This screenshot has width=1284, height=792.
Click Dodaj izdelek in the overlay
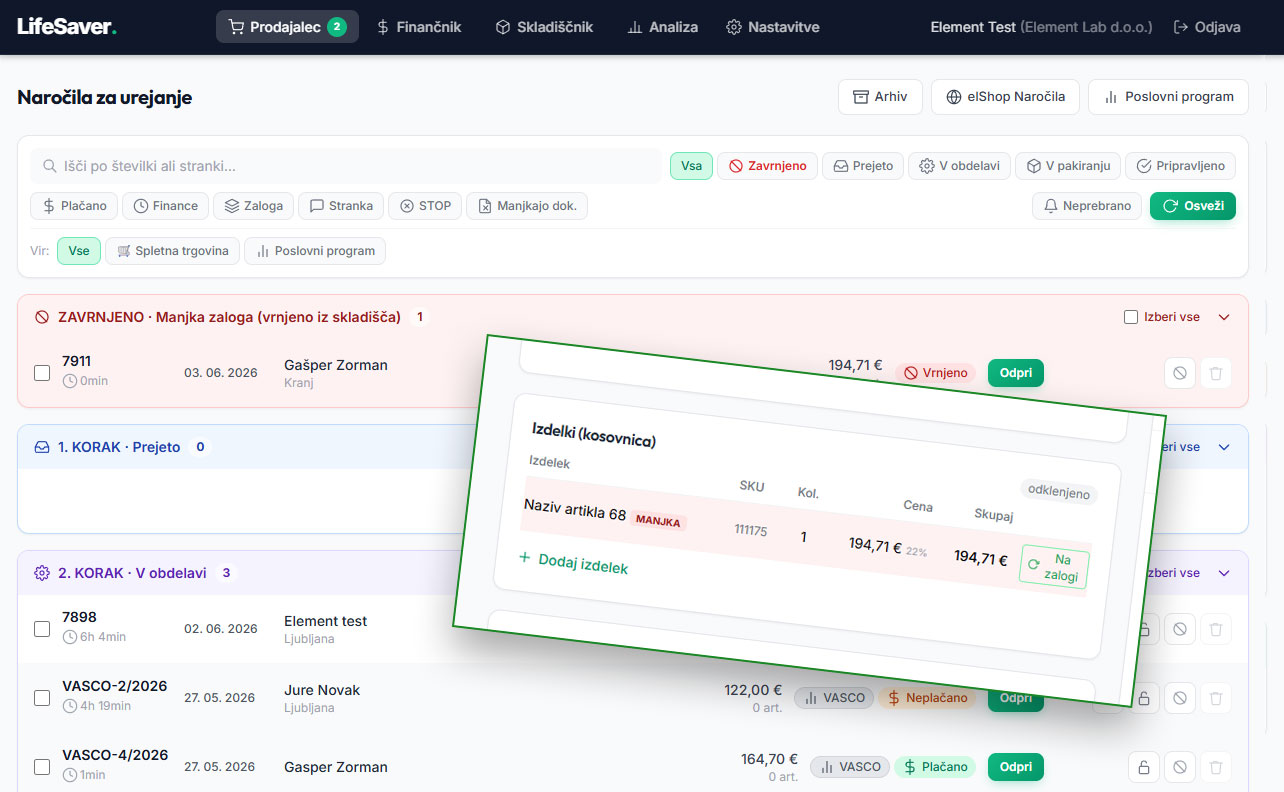click(x=573, y=563)
